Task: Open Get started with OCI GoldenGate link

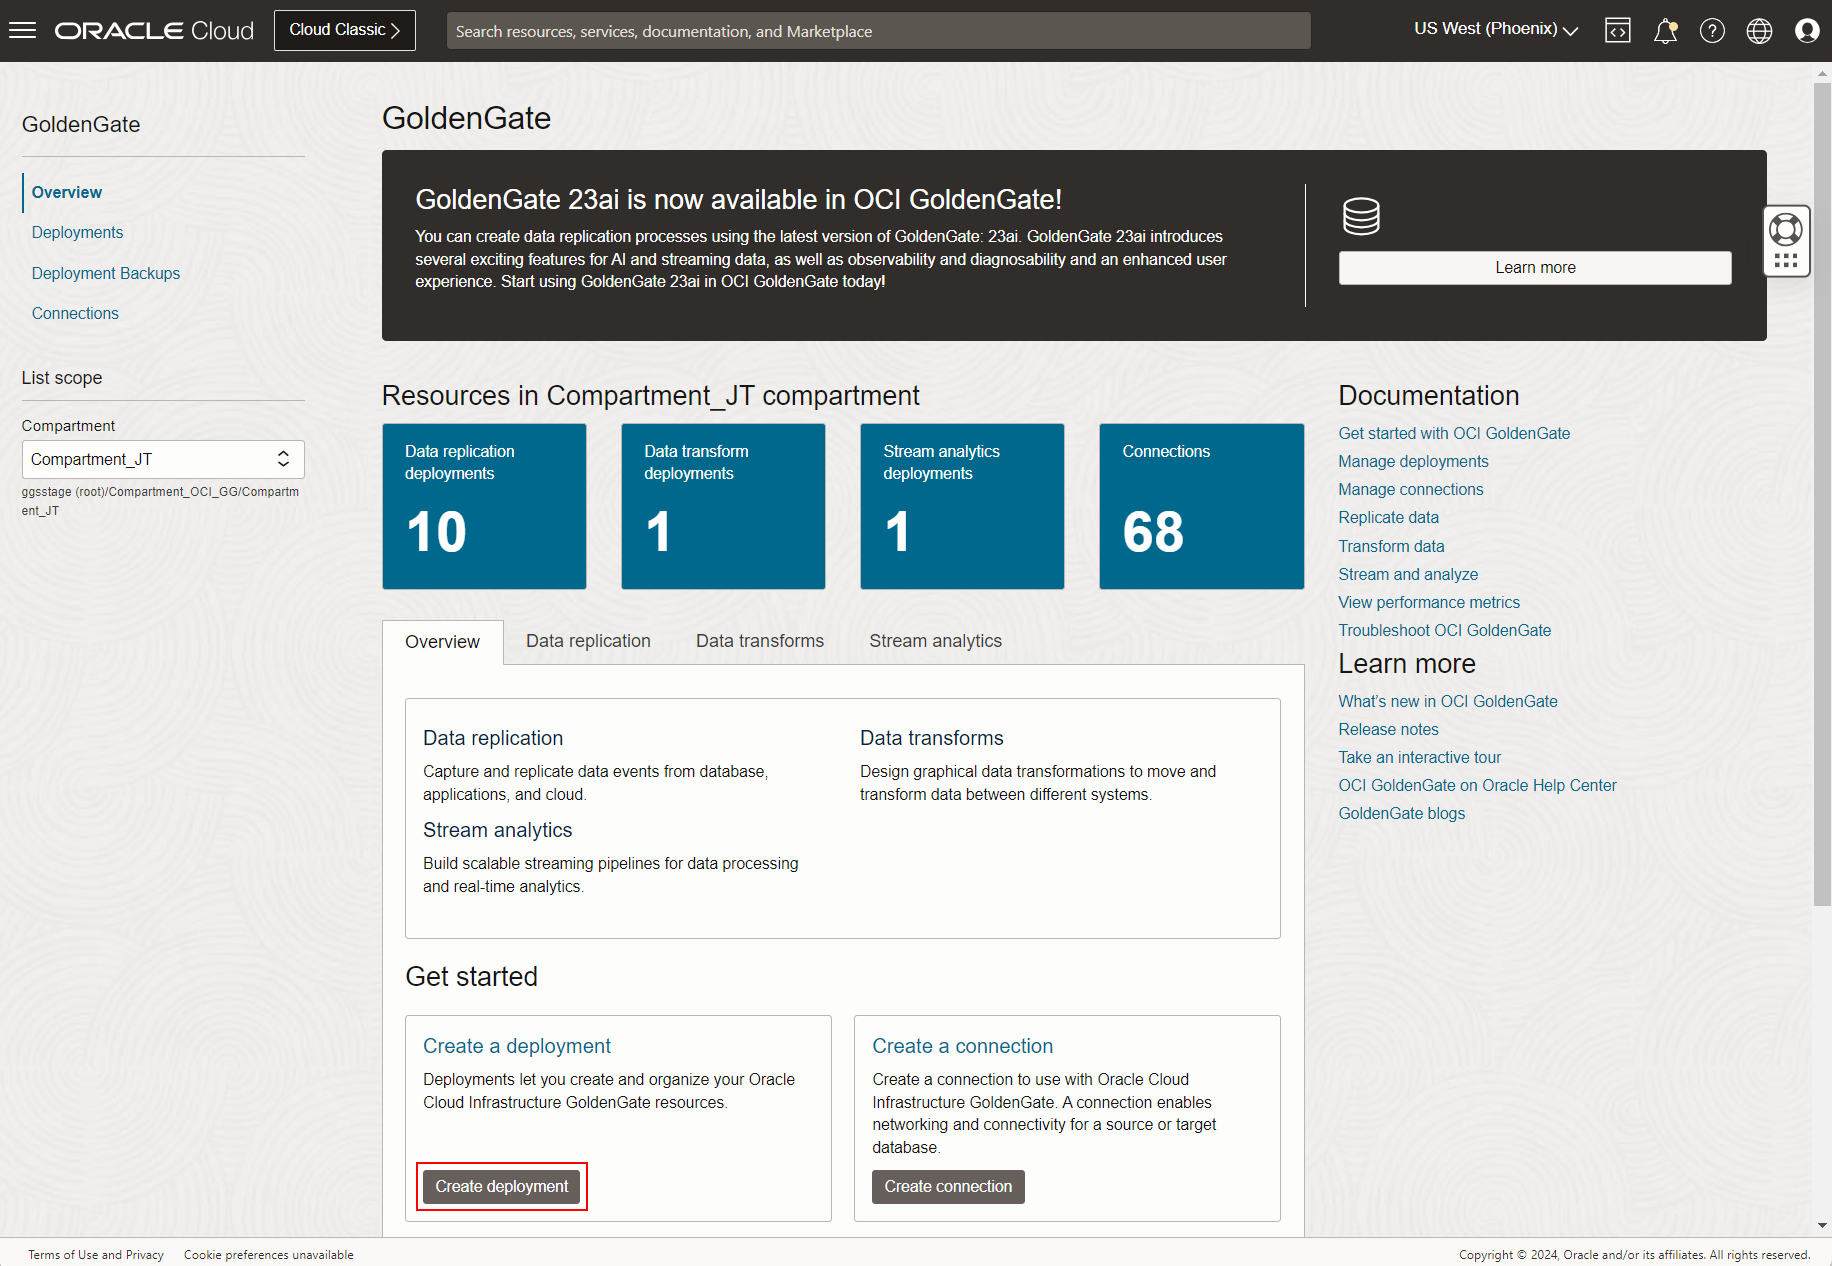Action: click(1454, 433)
